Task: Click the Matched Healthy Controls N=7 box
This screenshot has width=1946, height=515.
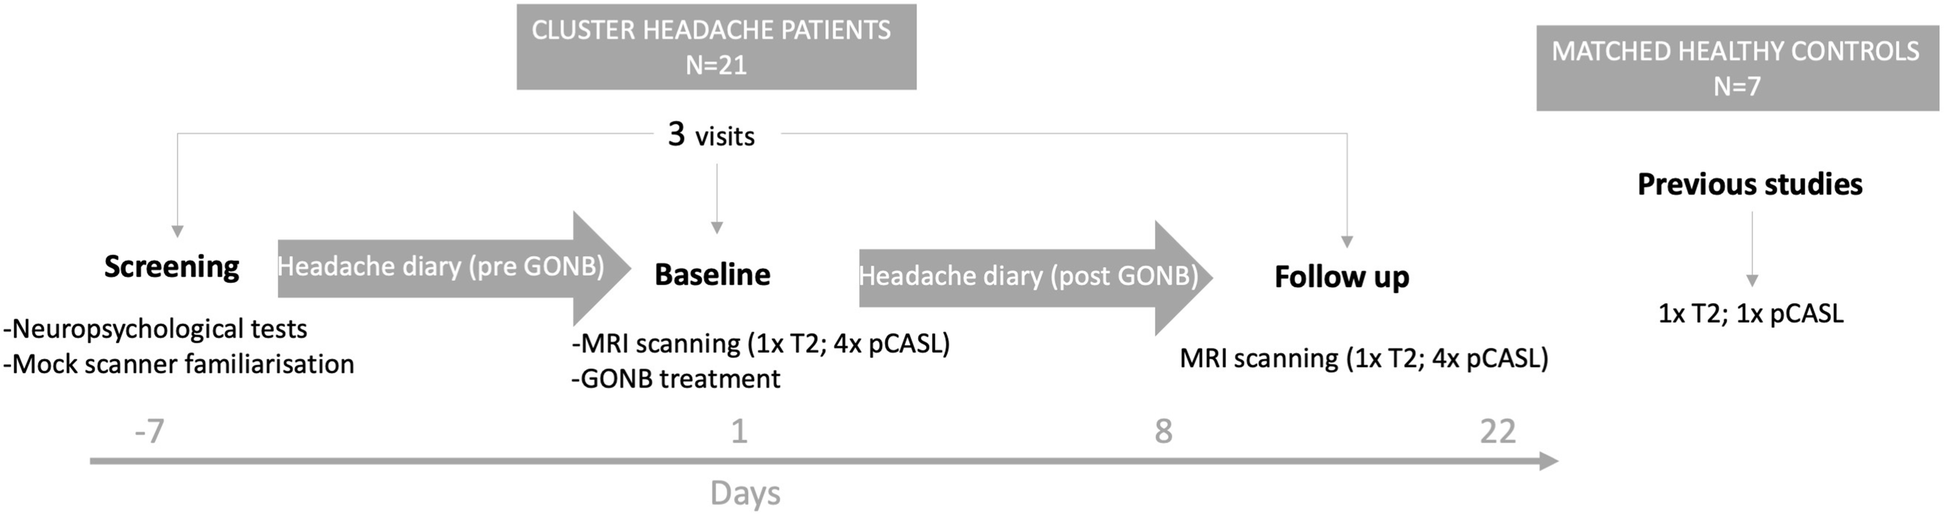Action: 1735,68
